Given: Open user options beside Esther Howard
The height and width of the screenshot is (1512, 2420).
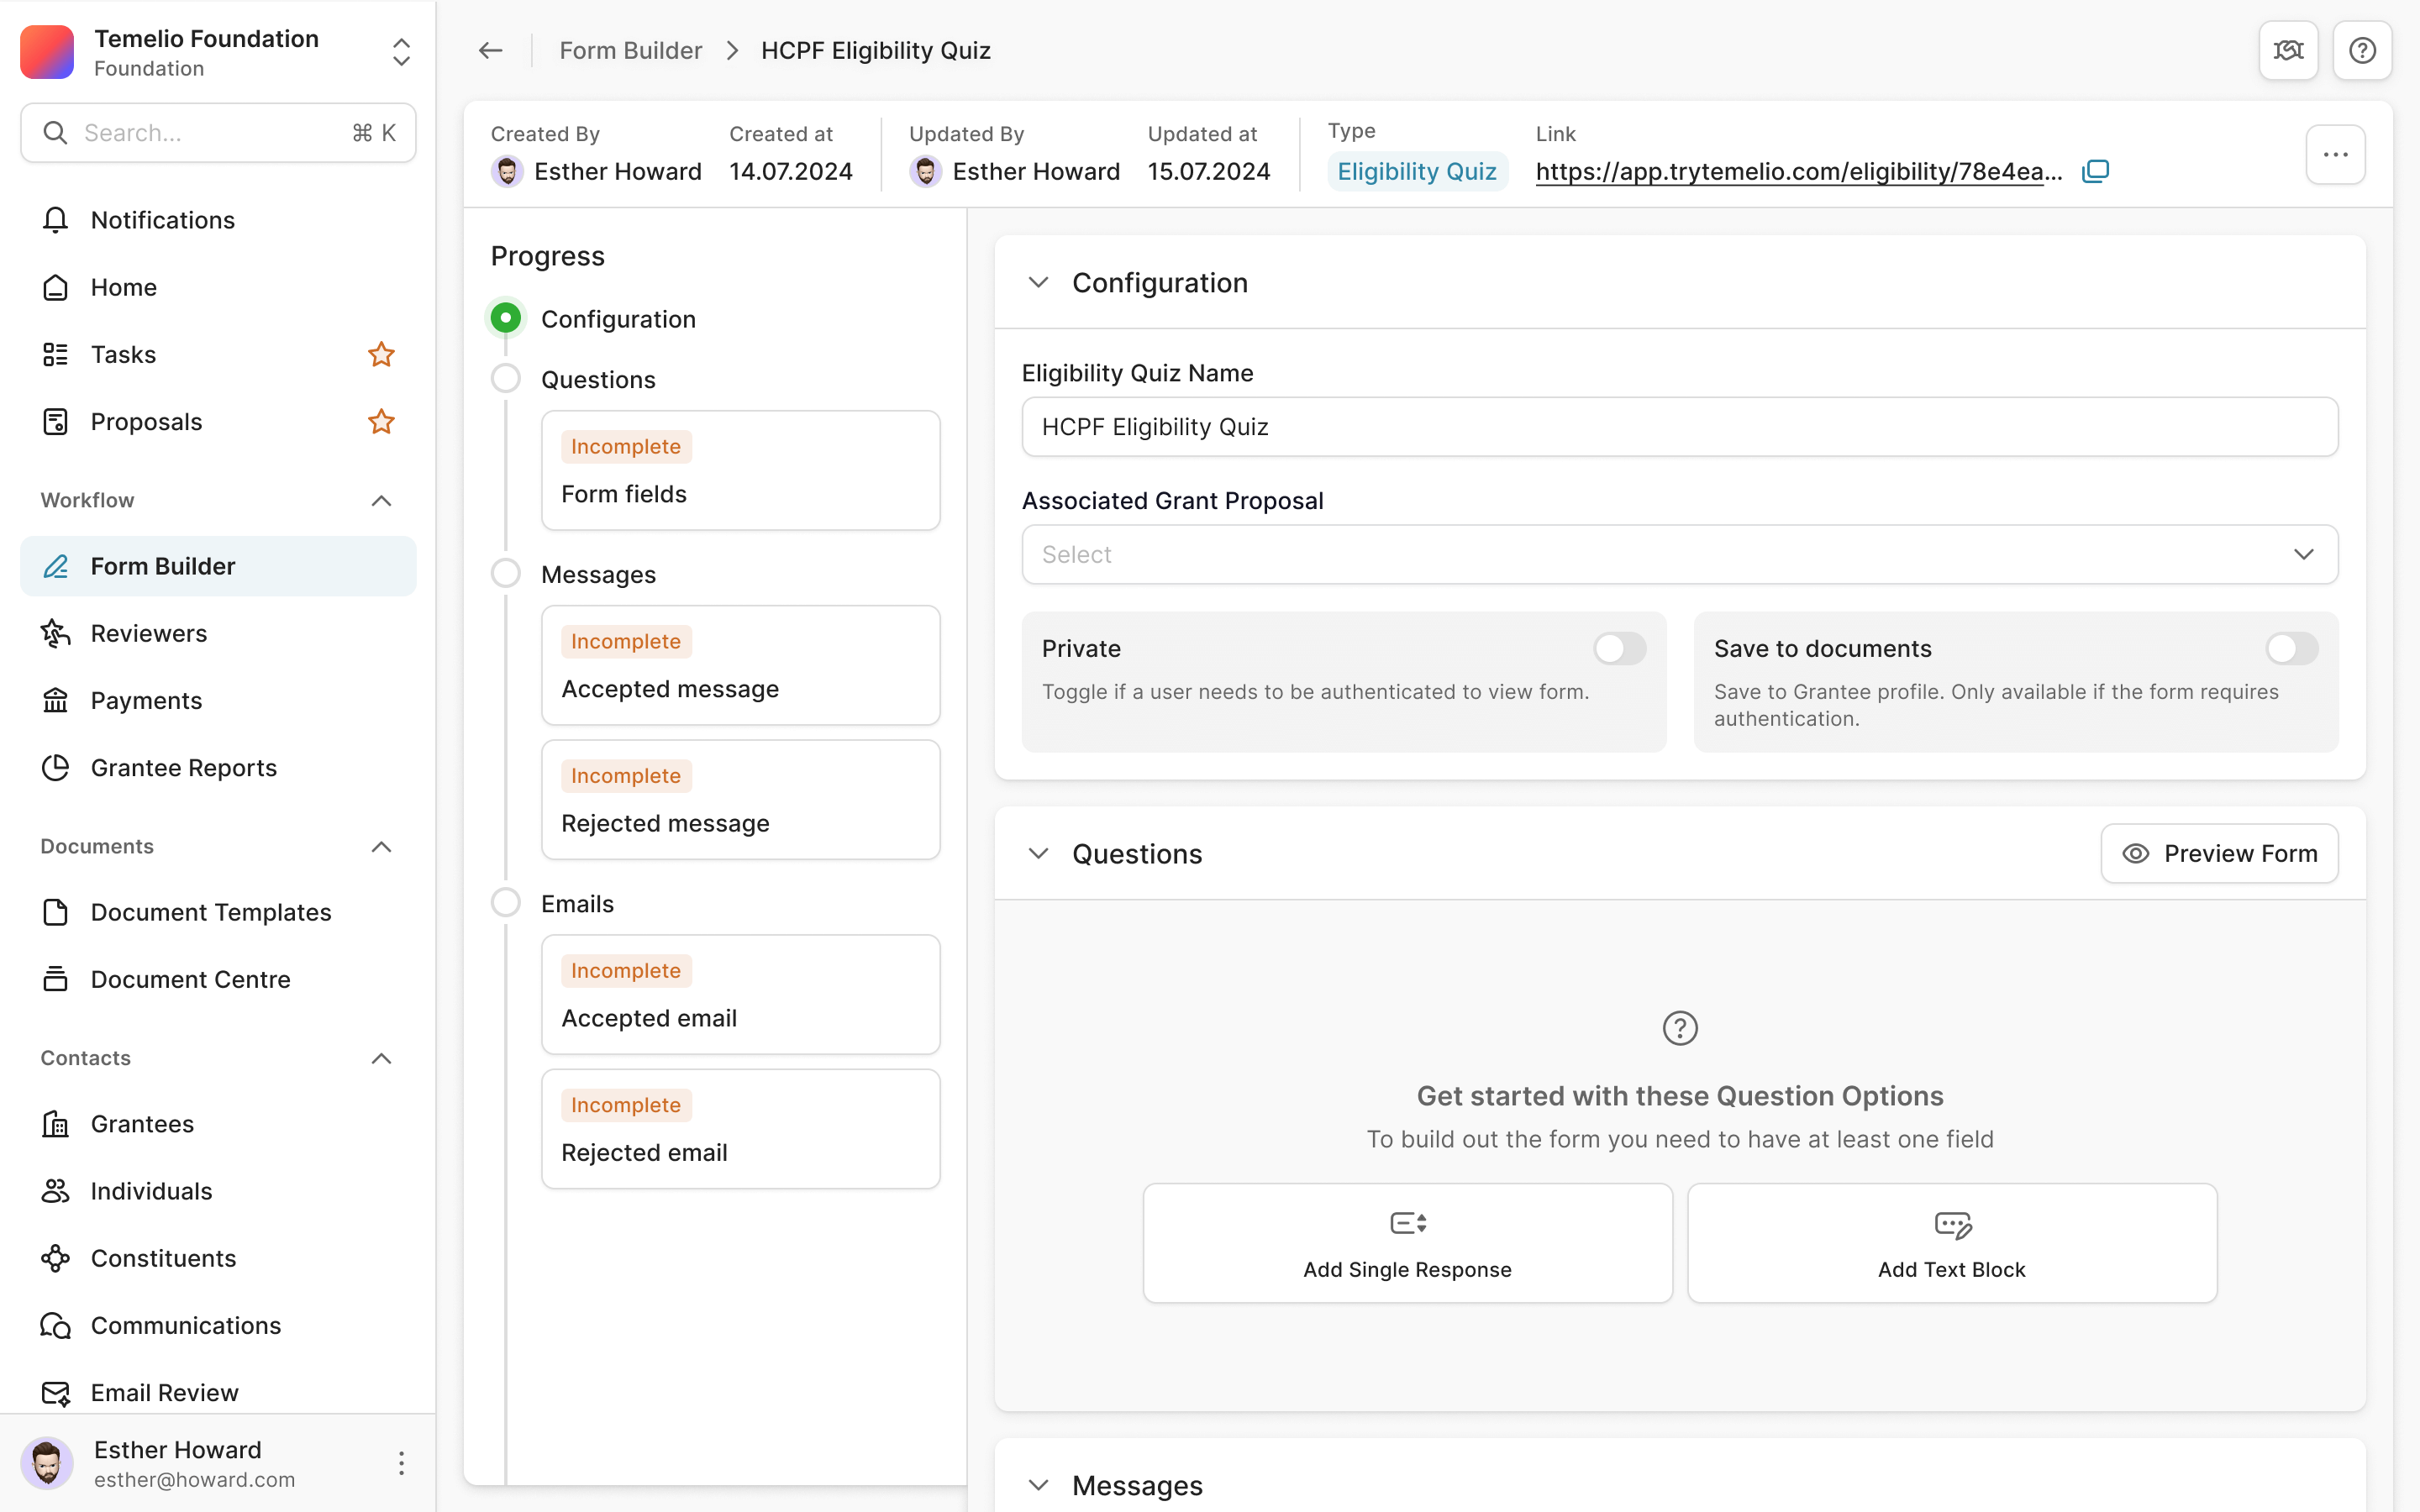Looking at the screenshot, I should 401,1463.
